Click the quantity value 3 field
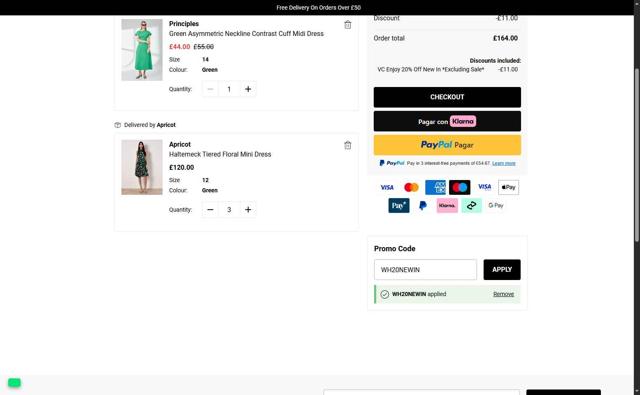This screenshot has width=640, height=395. pyautogui.click(x=229, y=209)
